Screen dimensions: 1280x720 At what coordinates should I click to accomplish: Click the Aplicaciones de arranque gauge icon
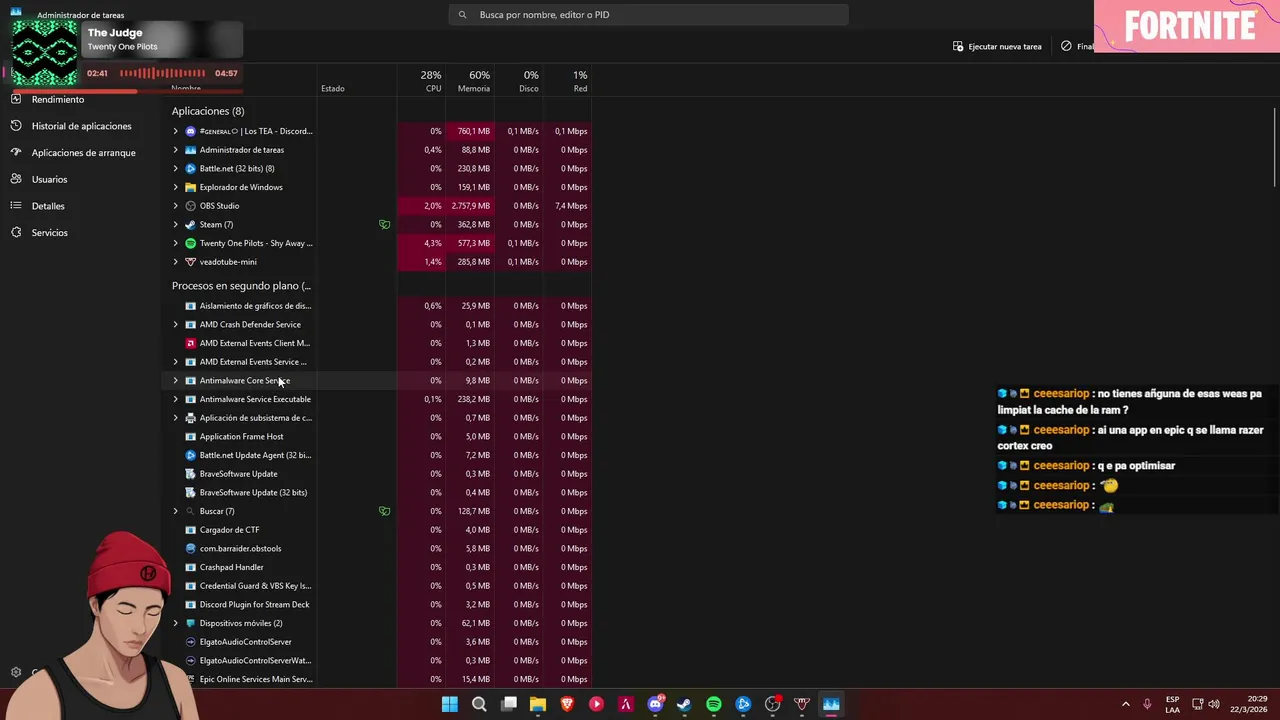(x=16, y=153)
